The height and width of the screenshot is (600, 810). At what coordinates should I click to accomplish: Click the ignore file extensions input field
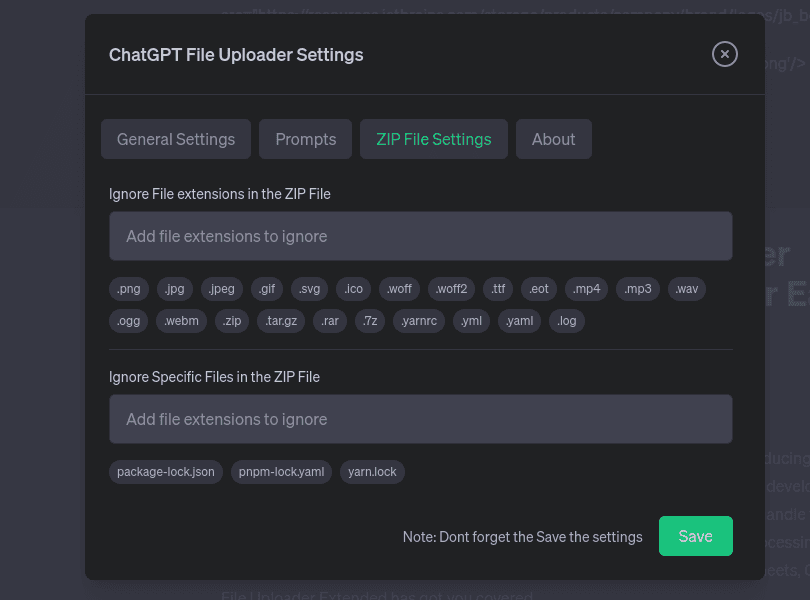tap(421, 236)
